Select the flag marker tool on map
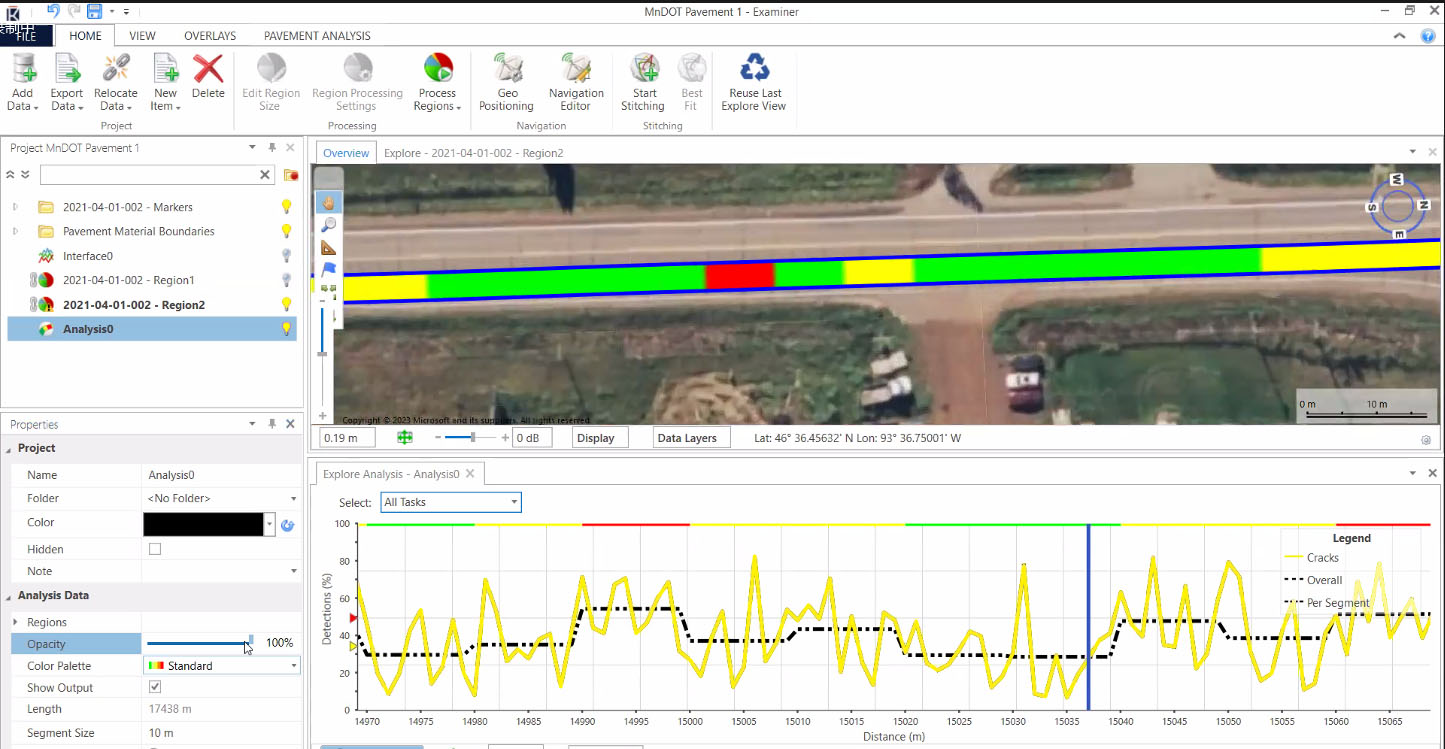Screen dimensions: 1445x749 [328, 270]
